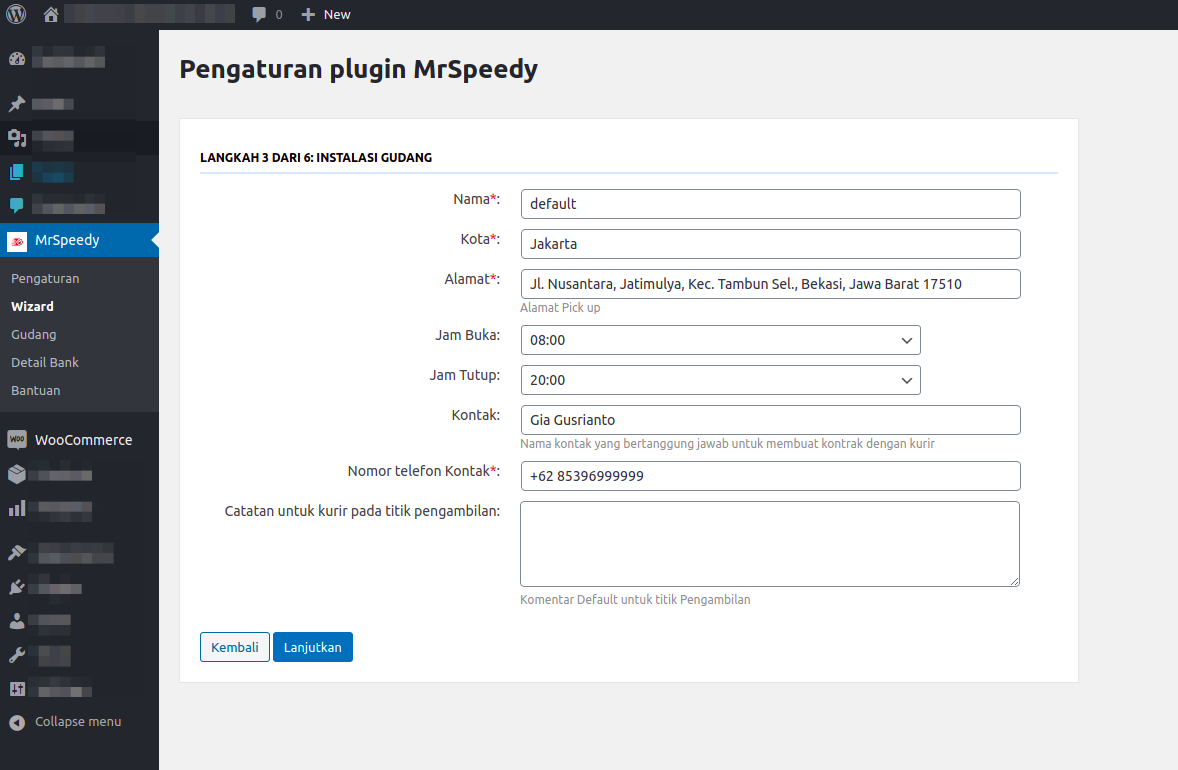Grab the textarea resize handle

(1014, 581)
